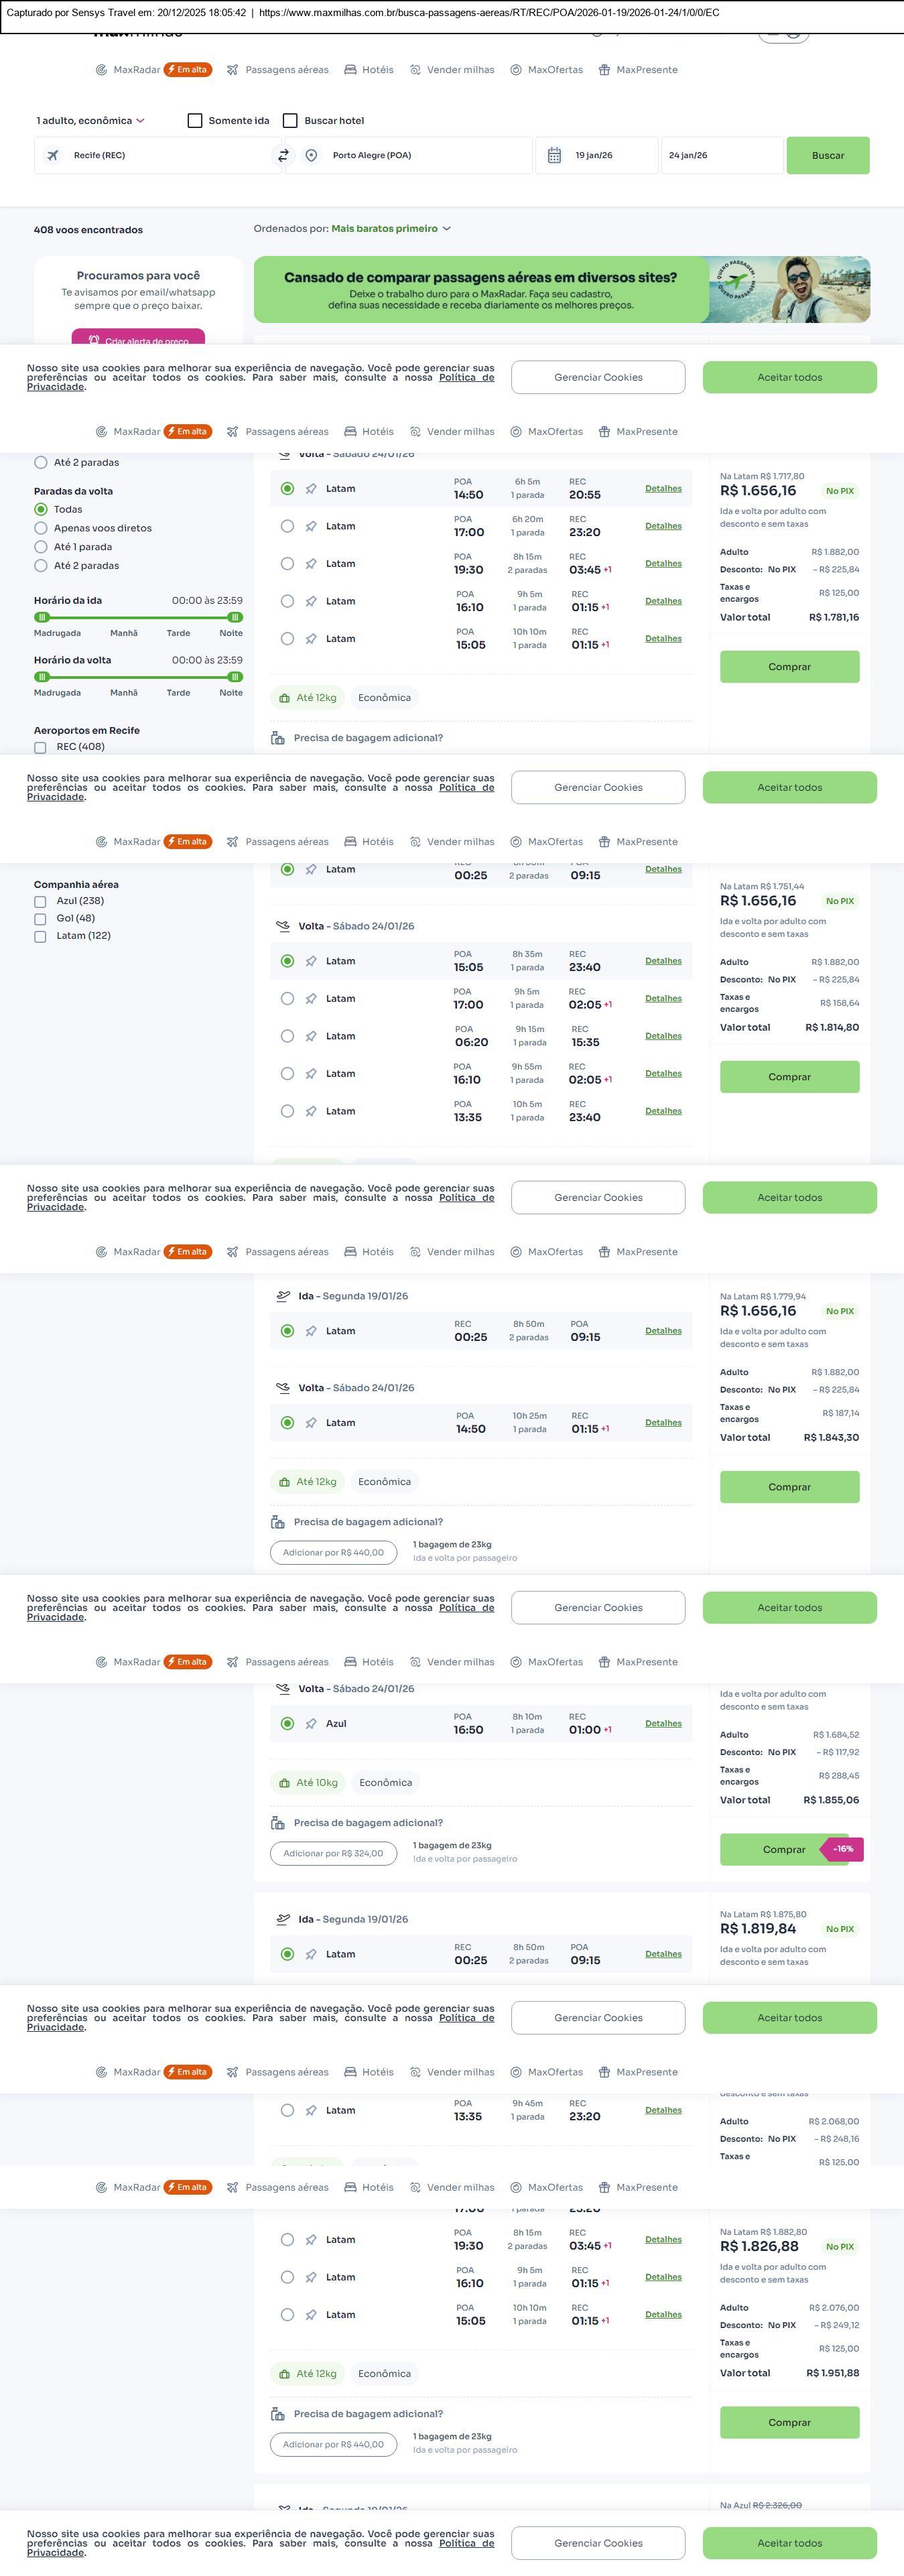The height and width of the screenshot is (2576, 904).
Task: Click the airplane icon beside Recife (REC)
Action: [x=53, y=156]
